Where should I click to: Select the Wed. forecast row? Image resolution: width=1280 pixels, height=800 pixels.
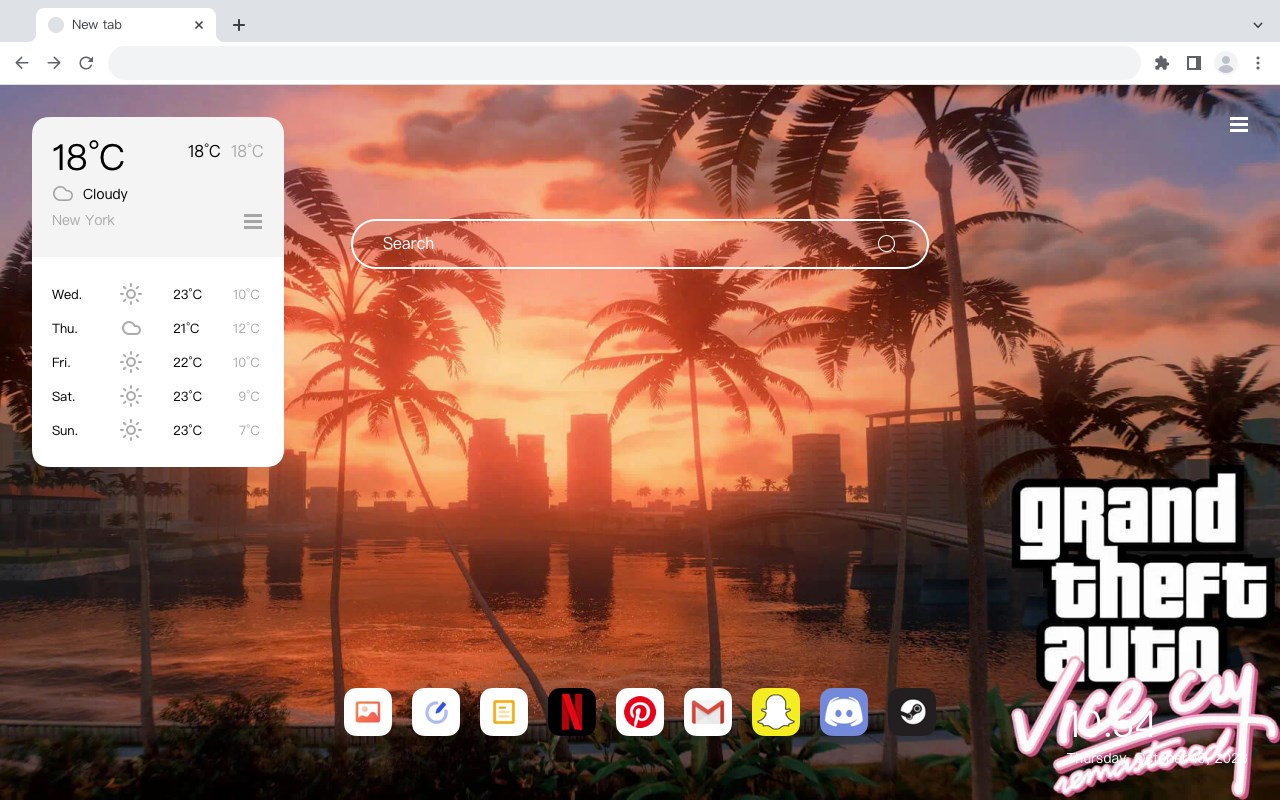pos(157,294)
